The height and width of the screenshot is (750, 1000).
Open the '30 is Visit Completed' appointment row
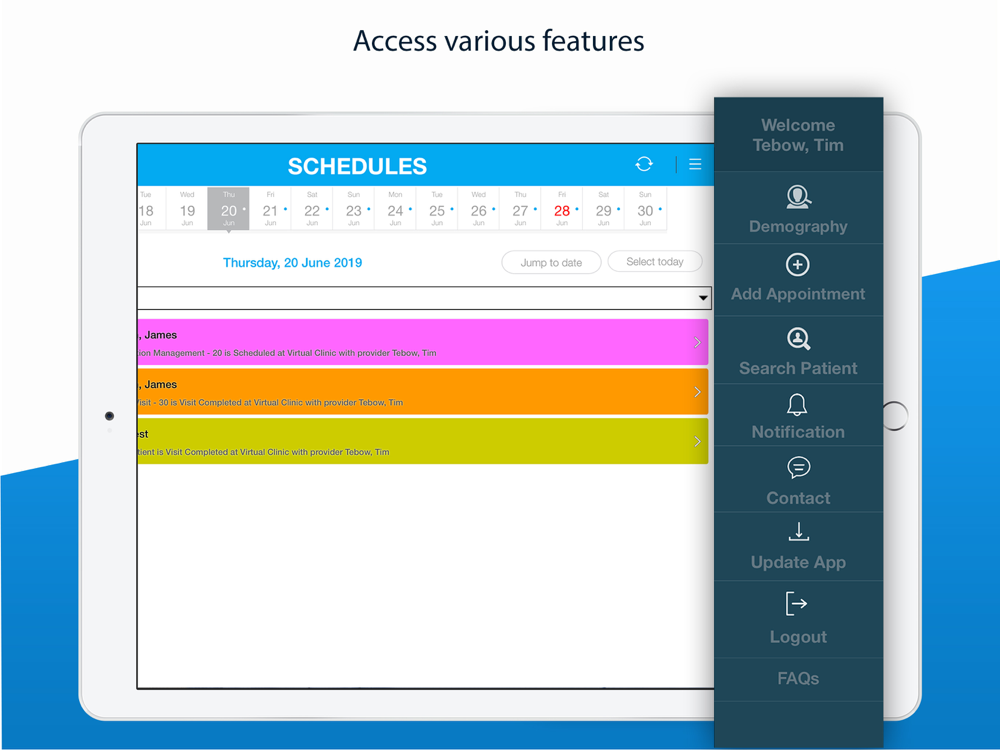(x=423, y=392)
